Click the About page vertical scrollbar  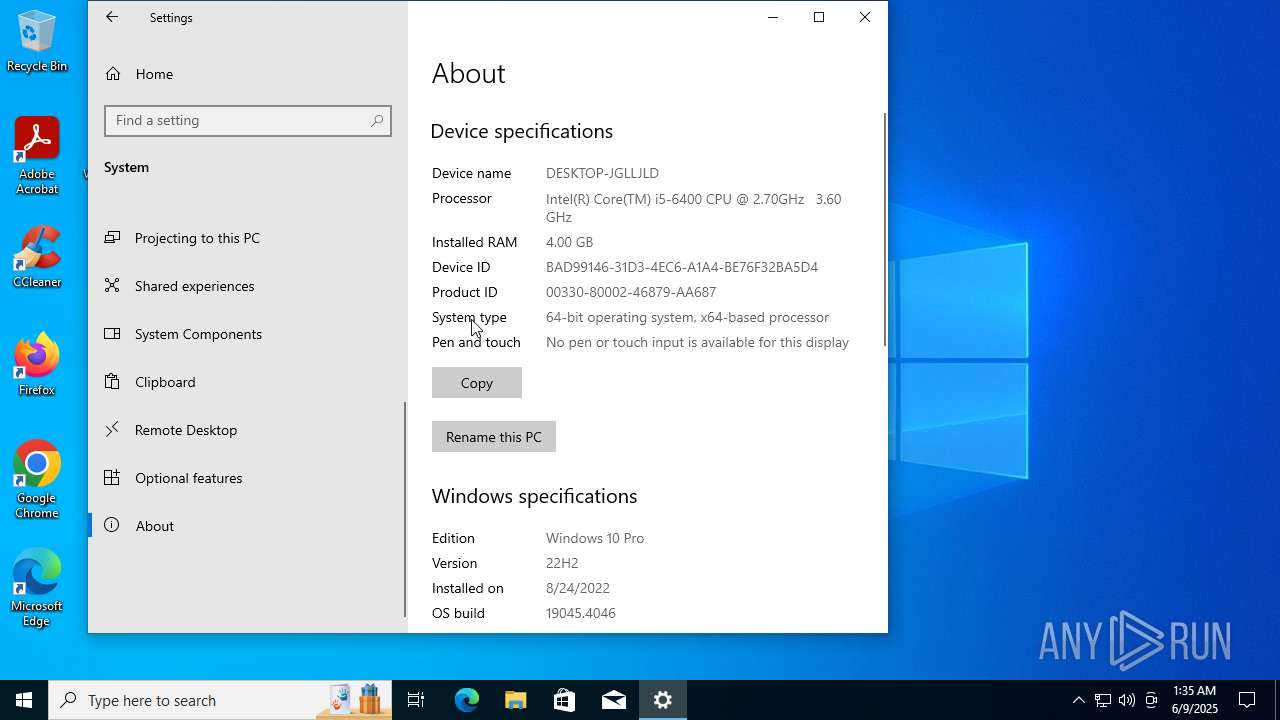(885, 230)
